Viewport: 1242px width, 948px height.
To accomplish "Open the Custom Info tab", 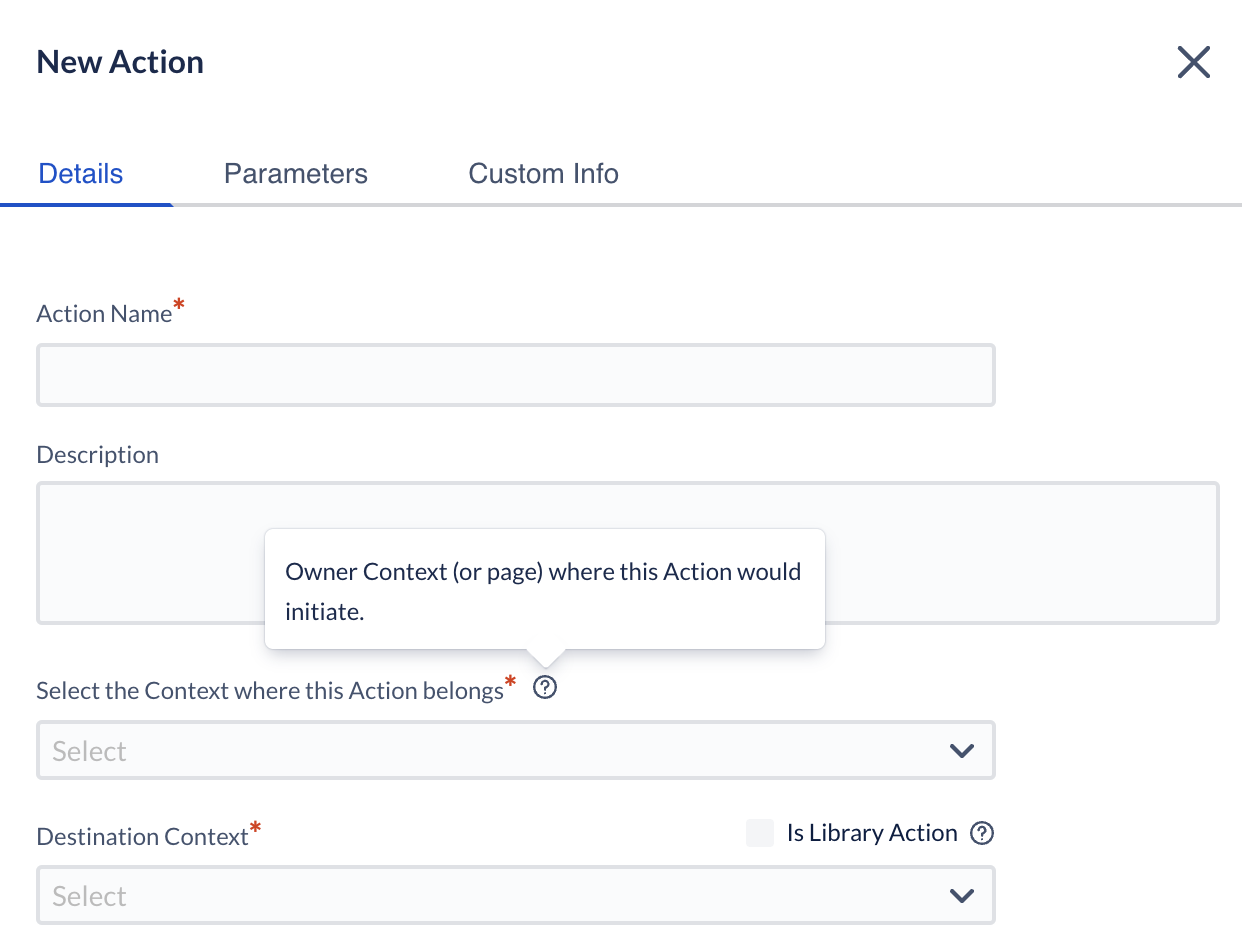I will [544, 174].
